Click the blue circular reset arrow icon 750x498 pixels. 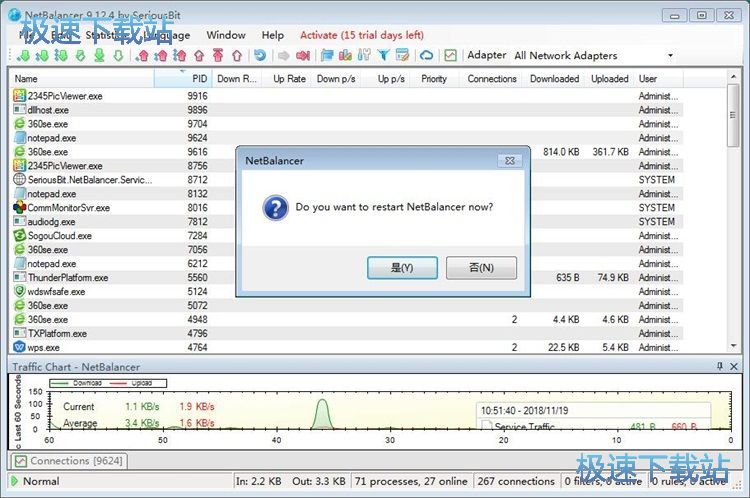pyautogui.click(x=260, y=55)
